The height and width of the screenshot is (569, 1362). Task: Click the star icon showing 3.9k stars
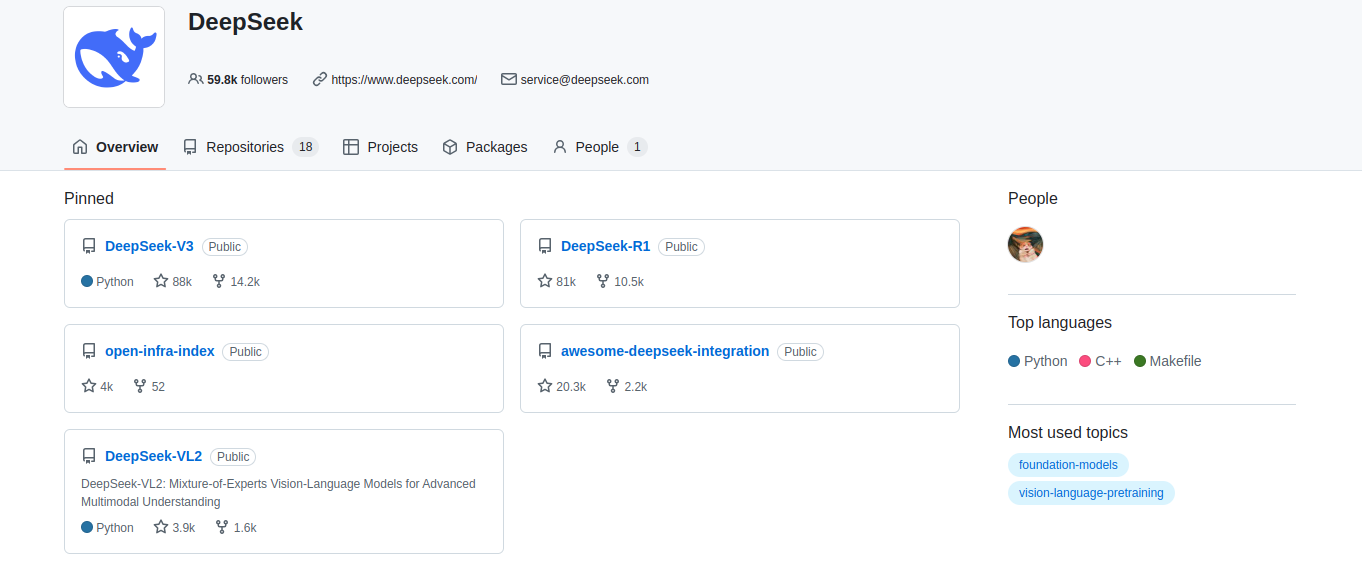(161, 527)
